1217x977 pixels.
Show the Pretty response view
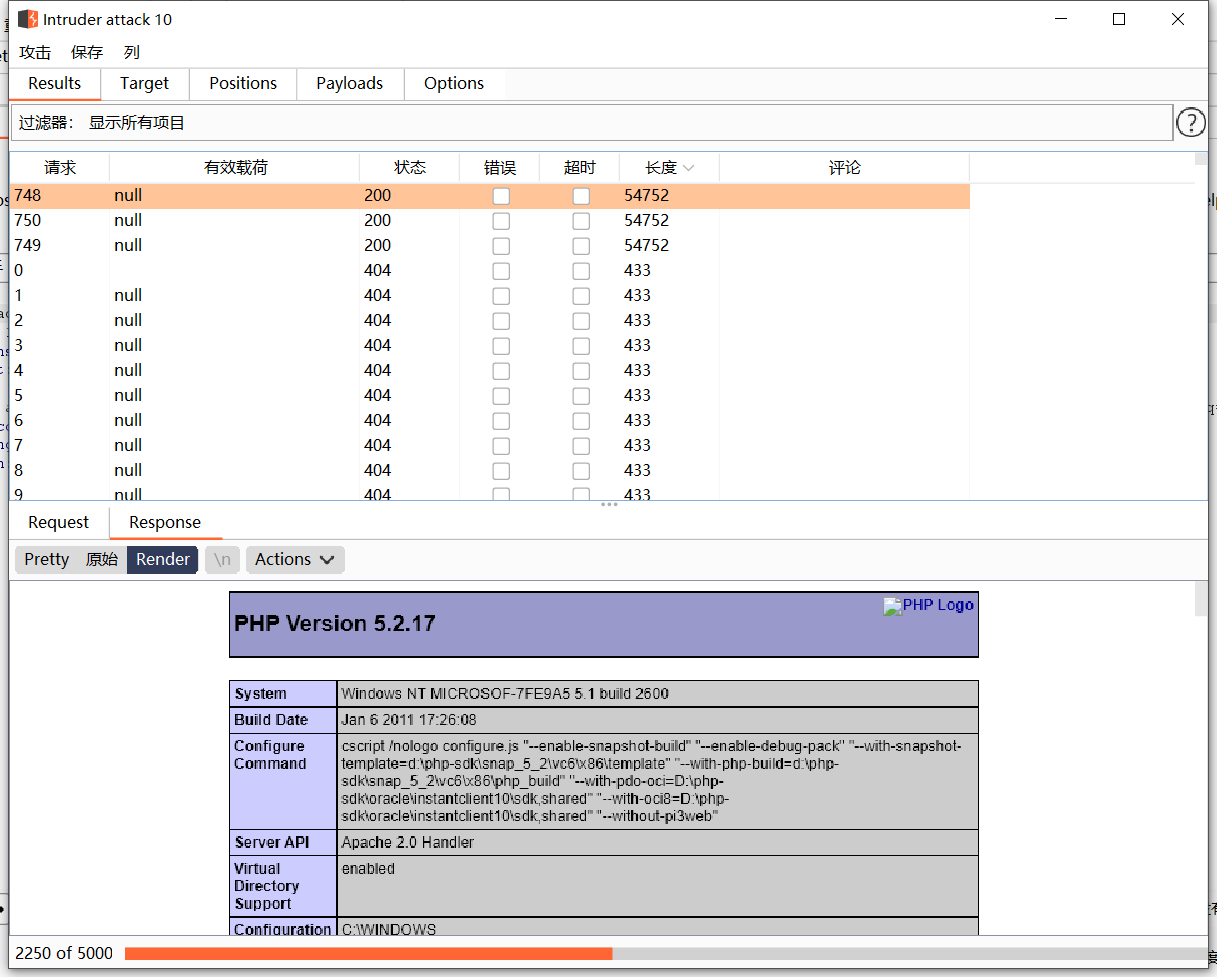pyautogui.click(x=47, y=559)
